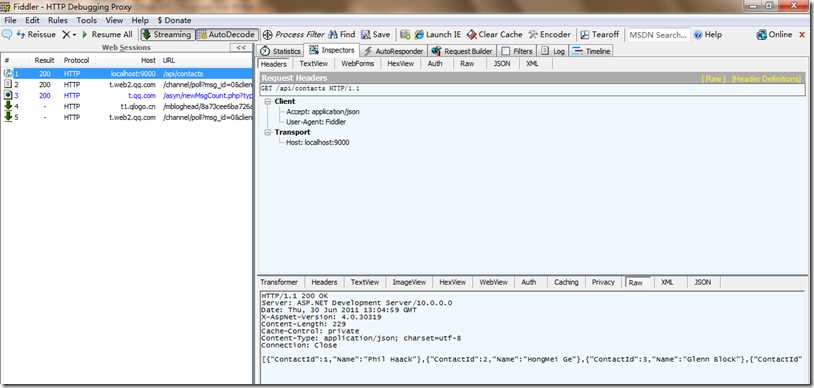Select session 5 t.web2.qq.com row
This screenshot has height=388, width=814.
[x=127, y=117]
